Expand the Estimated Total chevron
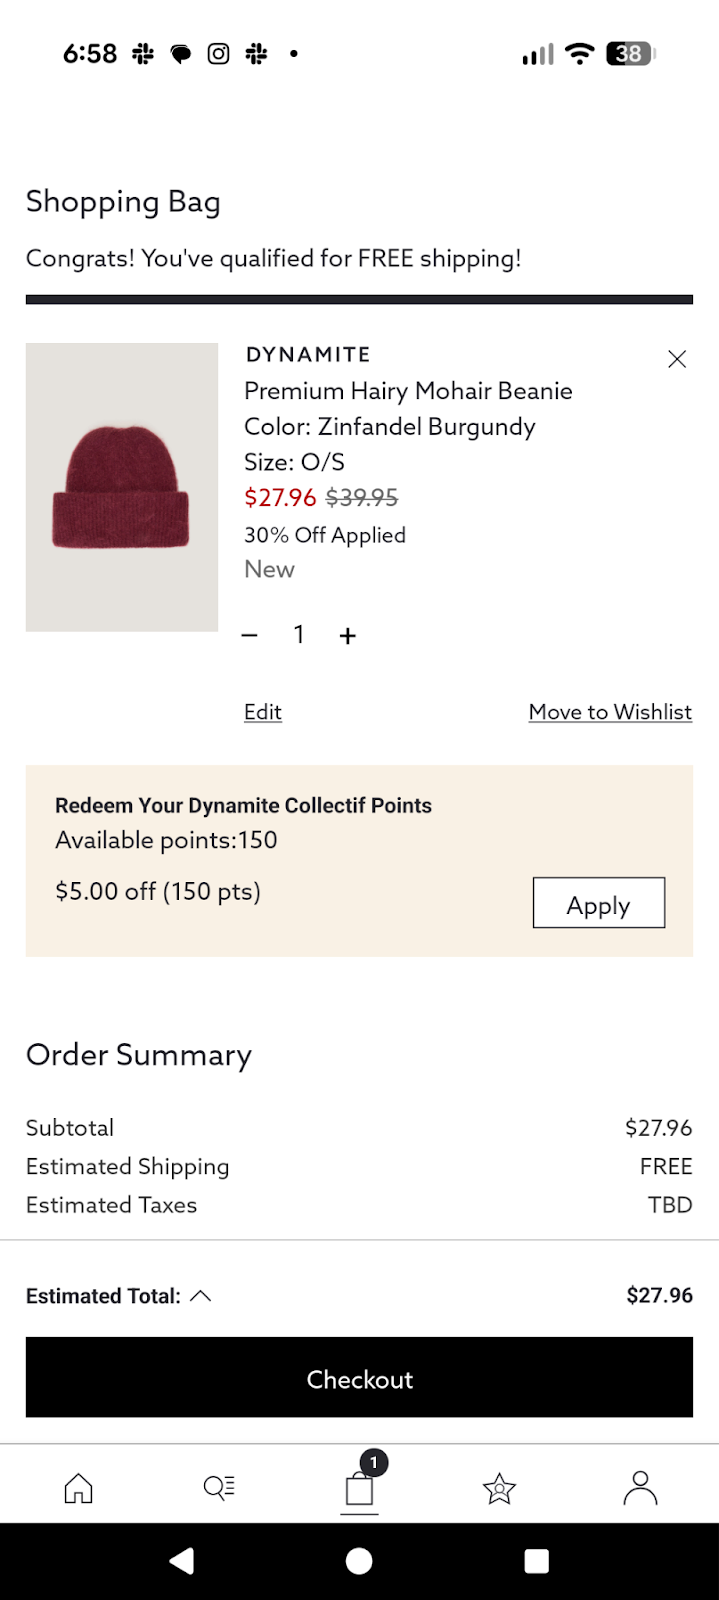Screen dimensions: 719x1600 click(201, 1296)
